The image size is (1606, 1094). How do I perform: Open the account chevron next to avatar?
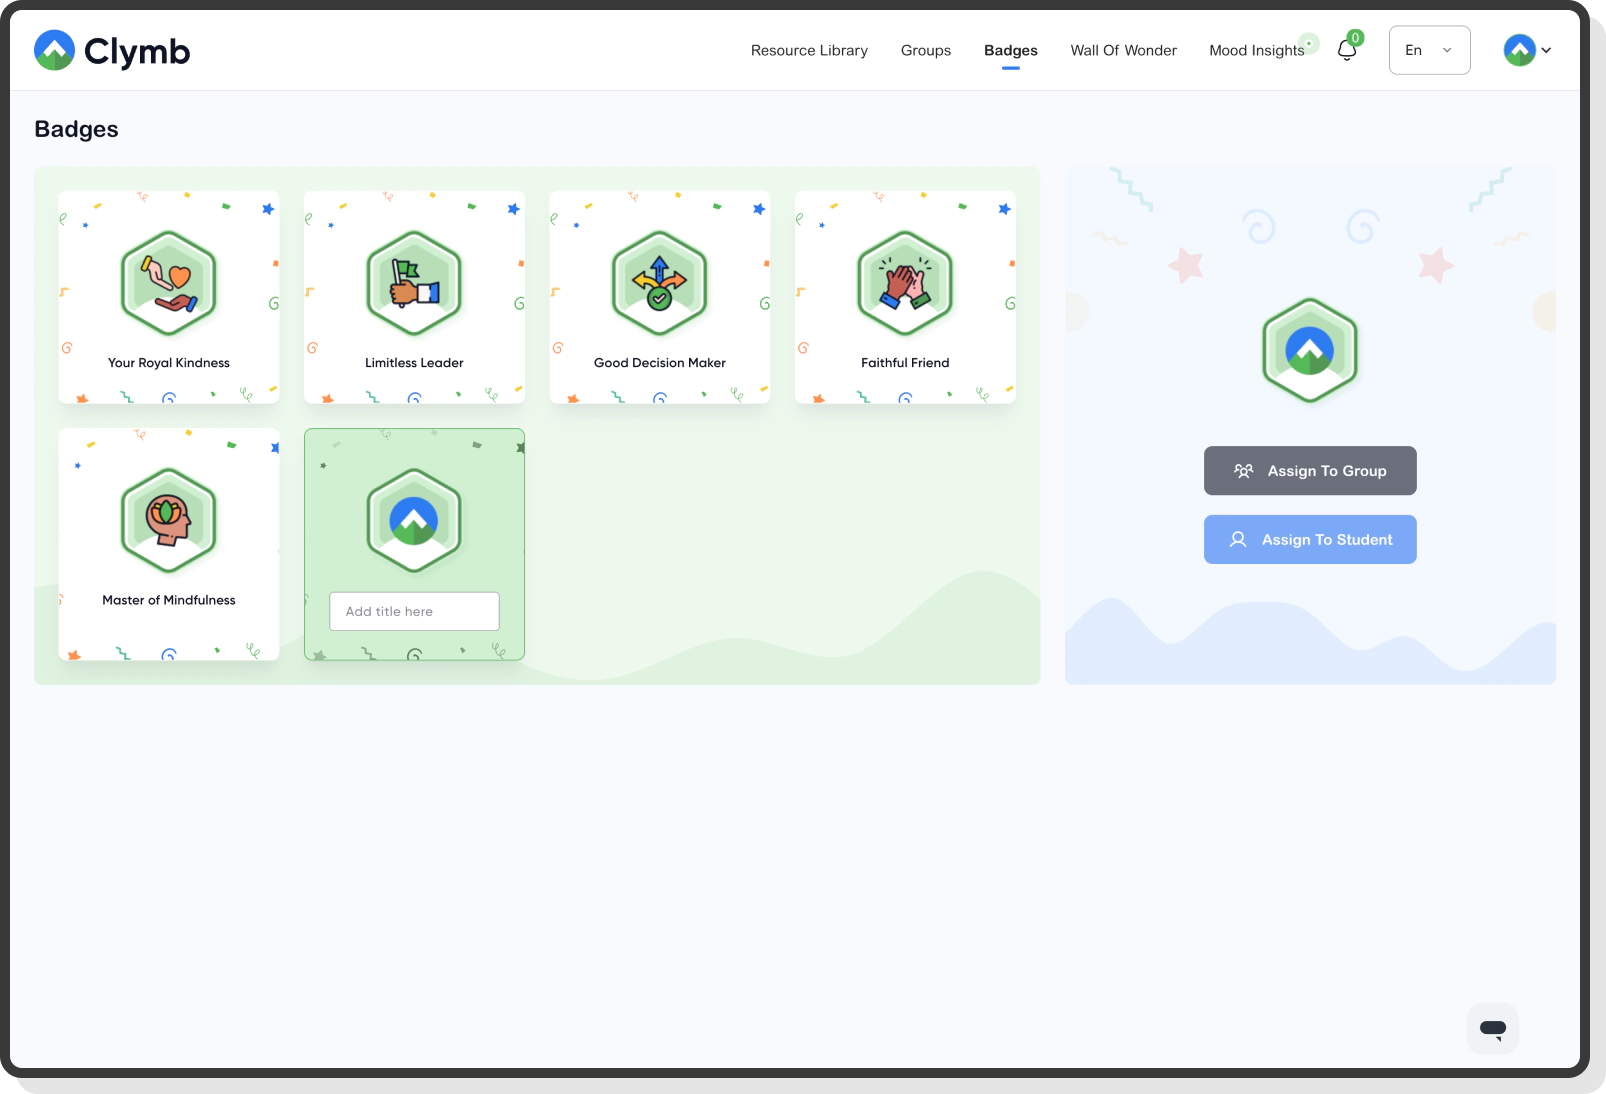click(1545, 49)
